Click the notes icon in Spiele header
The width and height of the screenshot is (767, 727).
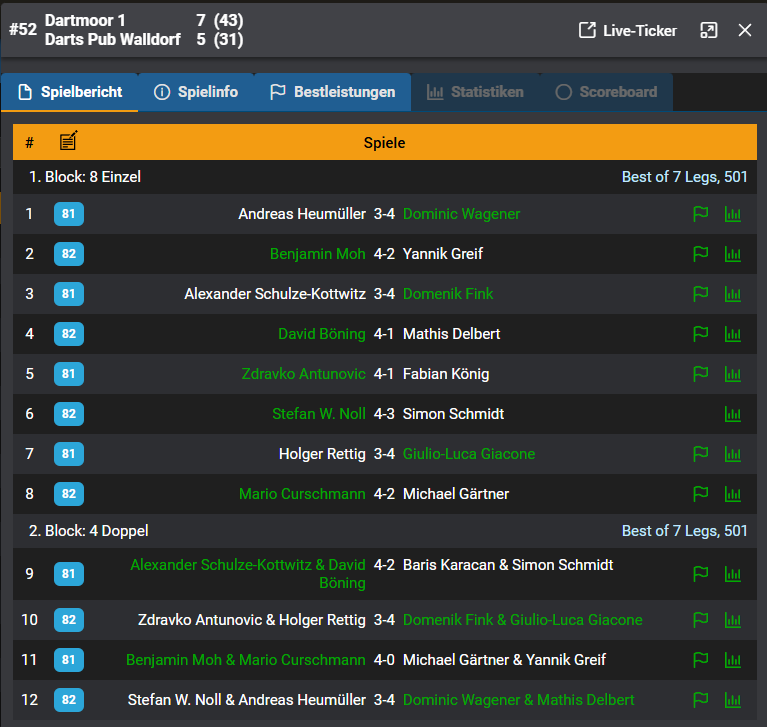point(68,142)
